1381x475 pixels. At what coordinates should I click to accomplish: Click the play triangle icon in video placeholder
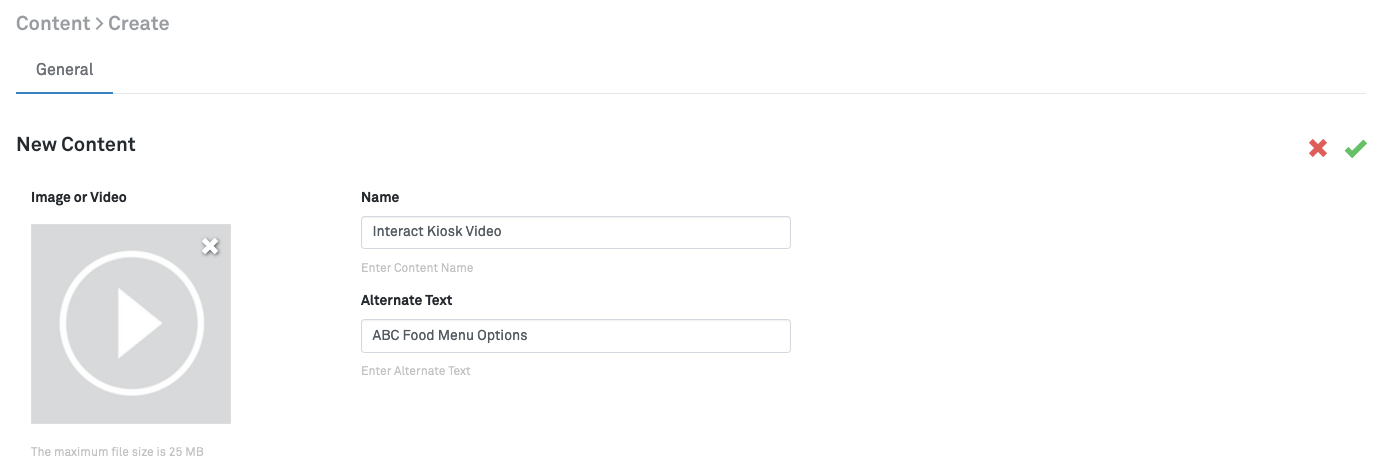tap(137, 323)
